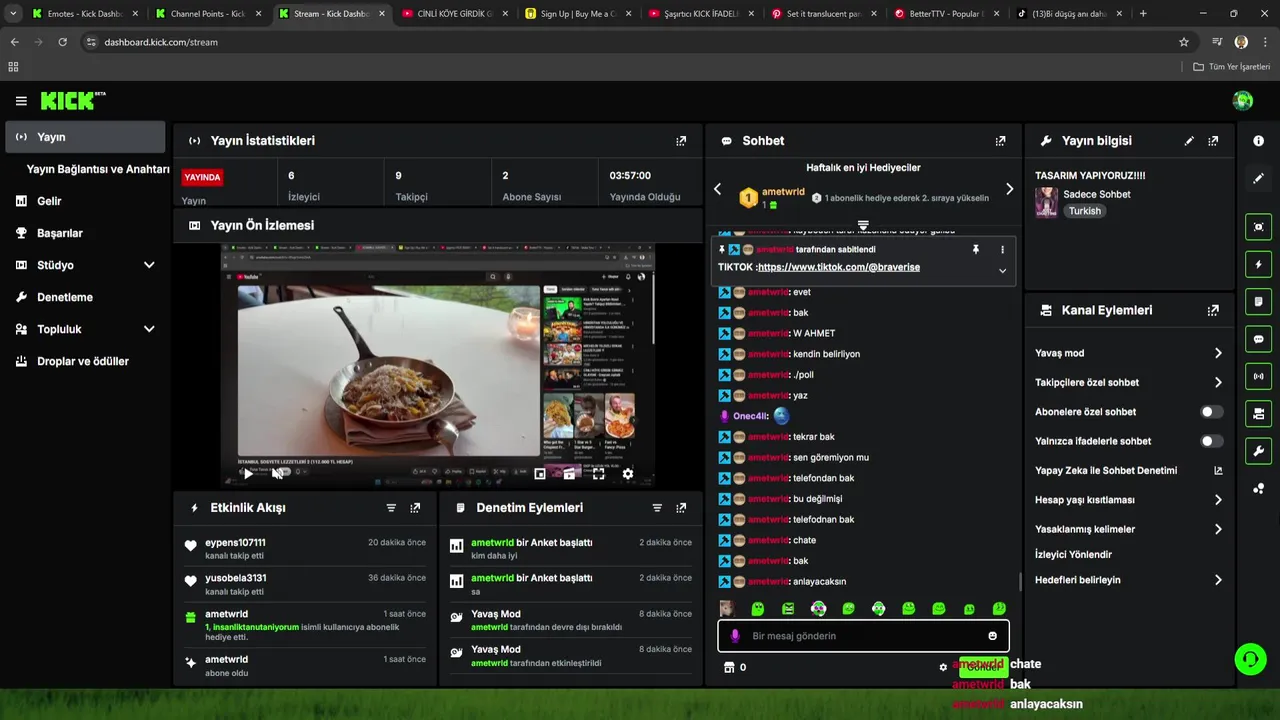The image size is (1280, 720).
Task: Toggle stream stats broadcast icon in right rail
Action: (1258, 376)
